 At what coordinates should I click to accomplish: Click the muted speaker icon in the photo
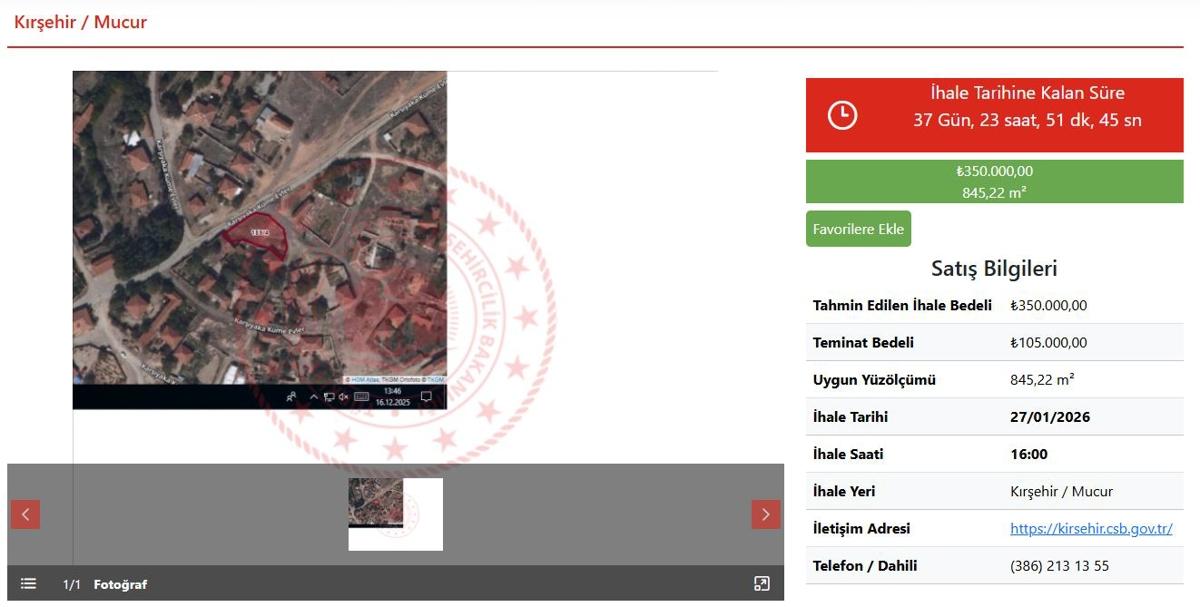click(x=343, y=397)
